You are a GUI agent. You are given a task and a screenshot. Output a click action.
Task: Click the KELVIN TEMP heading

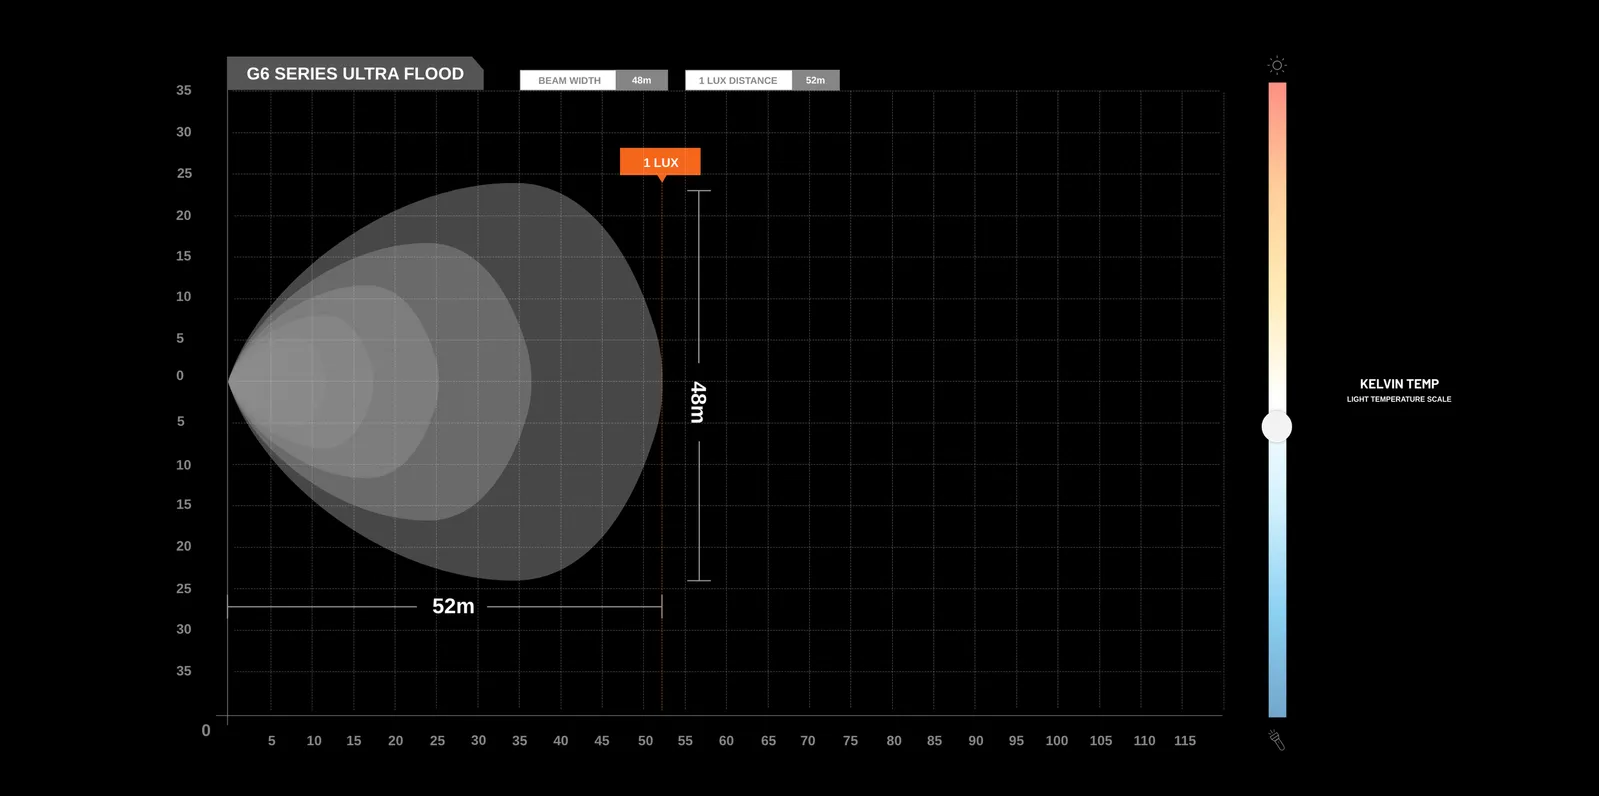coord(1399,384)
